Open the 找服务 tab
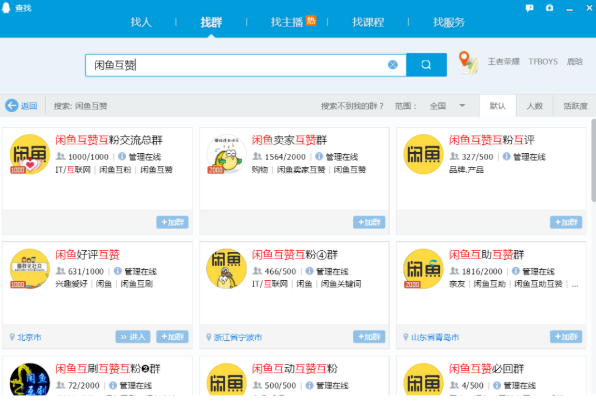Screen dimensions: 596x412 click(449, 22)
